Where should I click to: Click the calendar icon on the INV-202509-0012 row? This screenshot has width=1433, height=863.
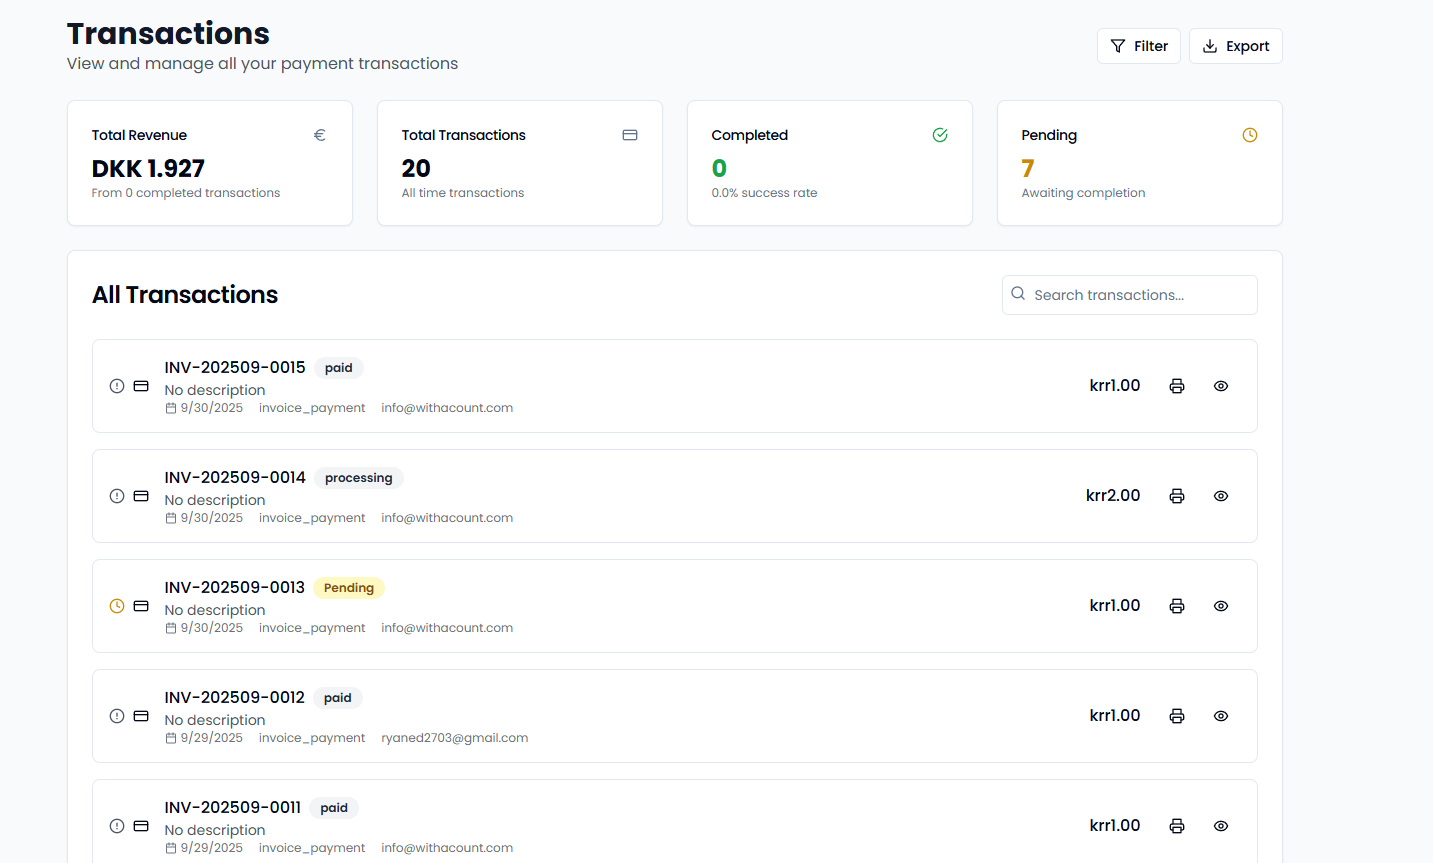click(x=170, y=737)
